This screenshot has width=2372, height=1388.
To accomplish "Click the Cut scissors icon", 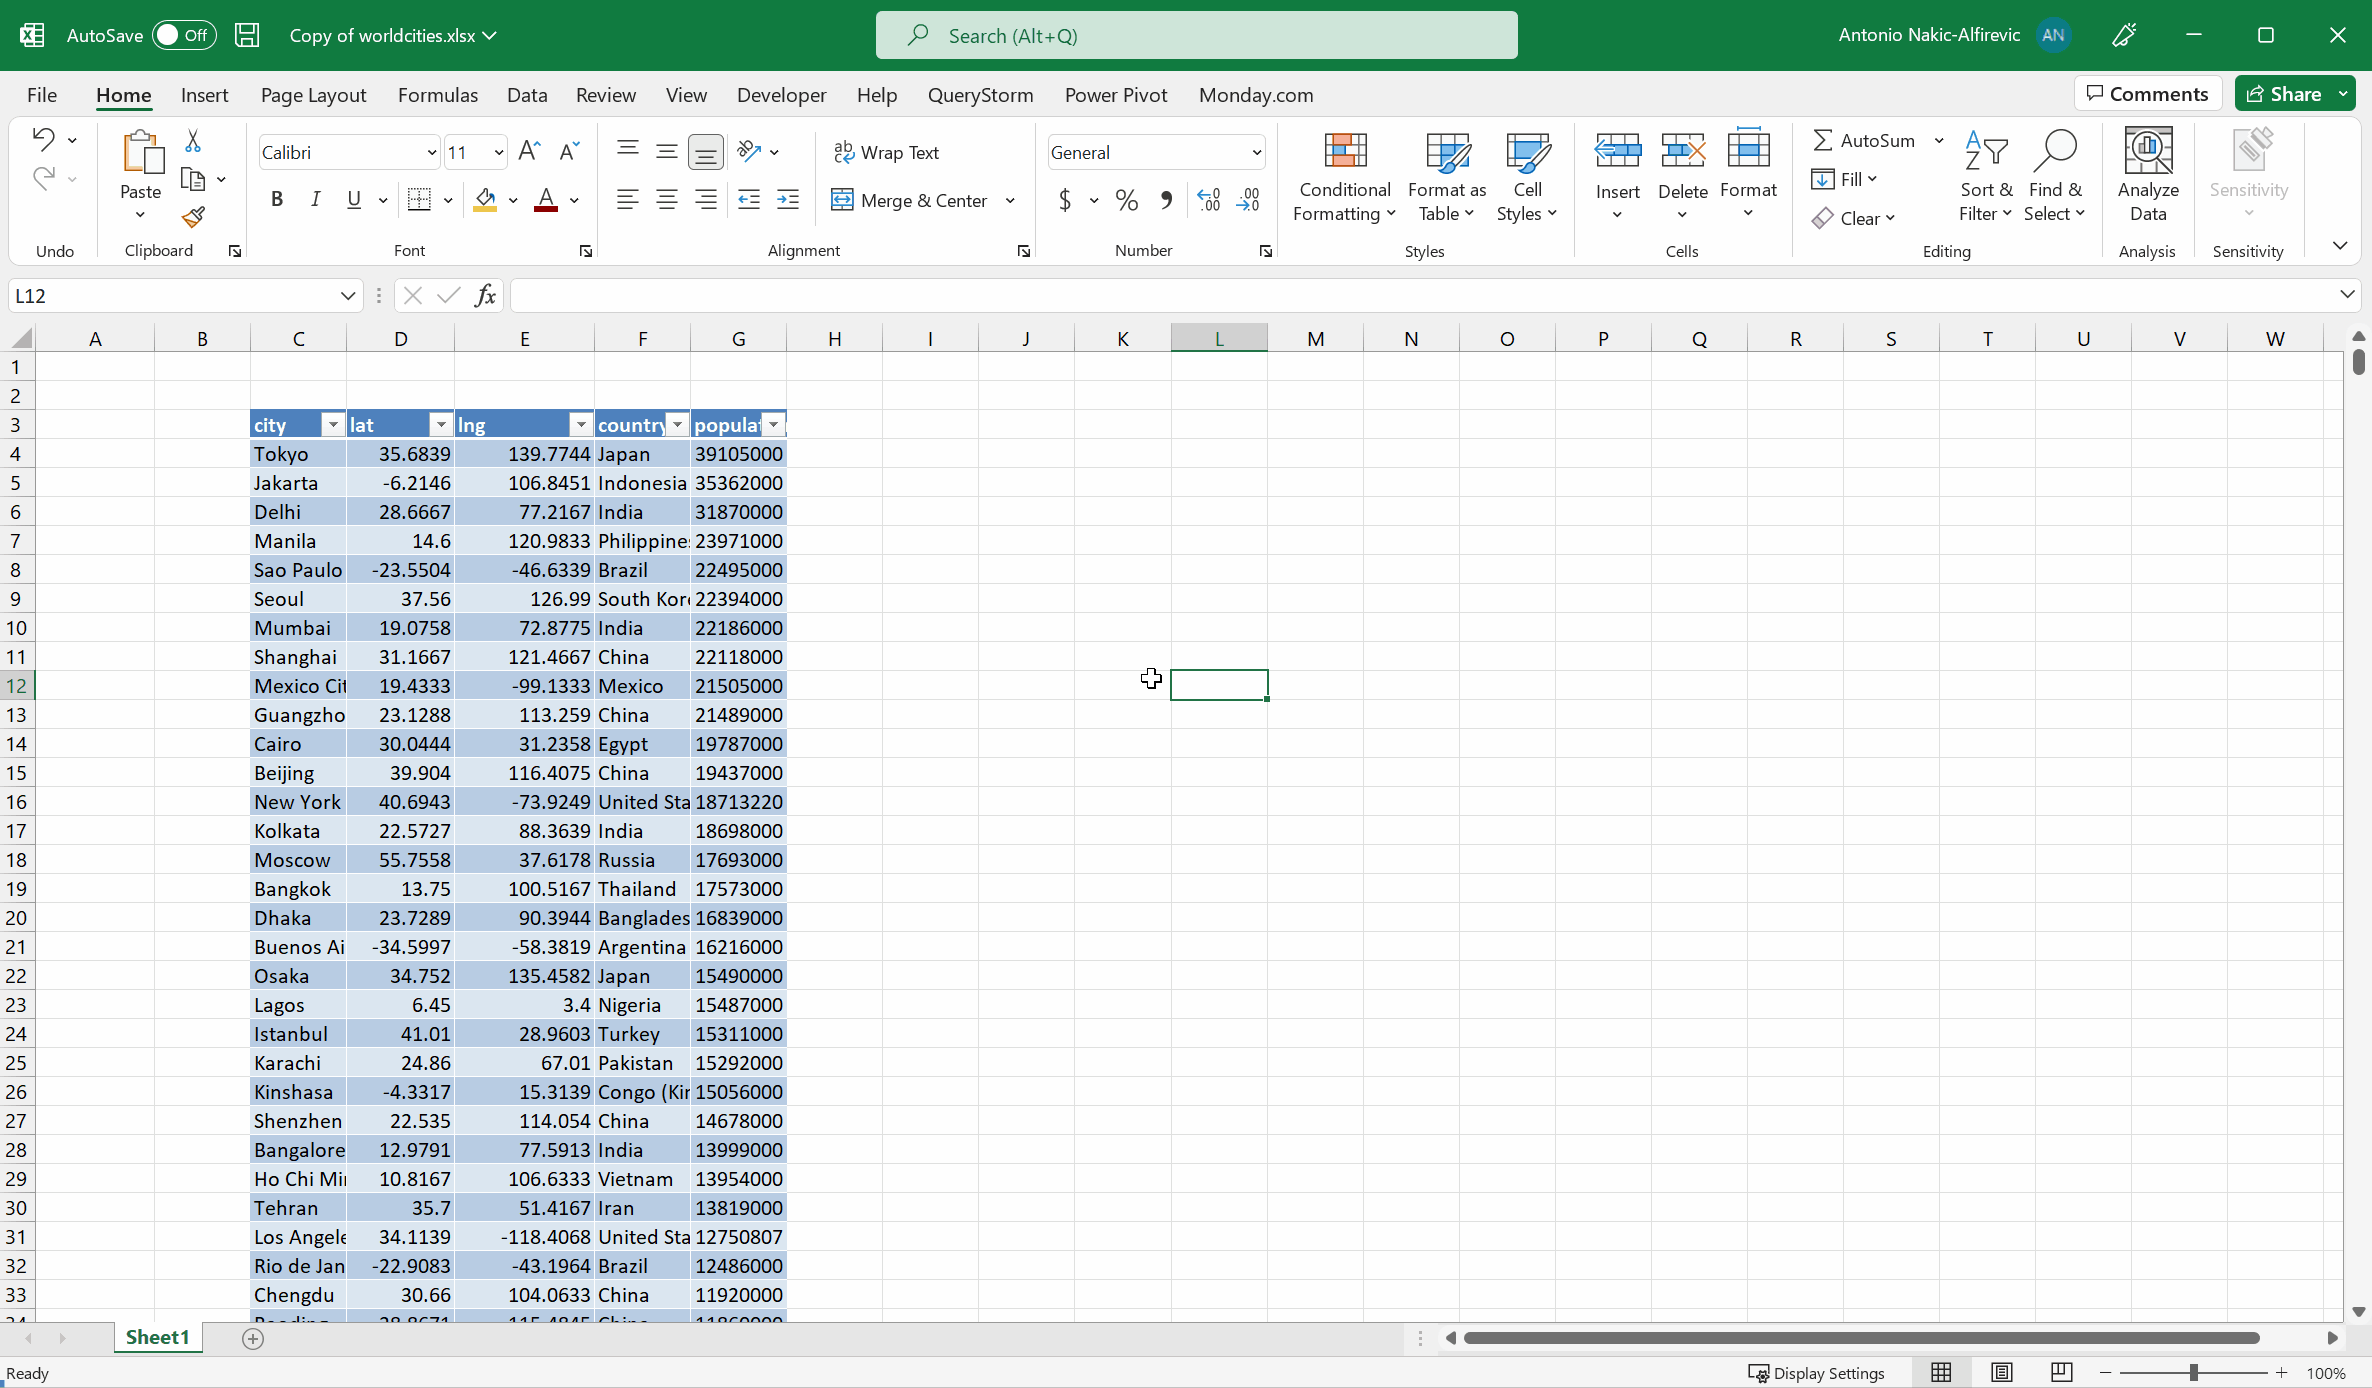I will coord(193,141).
